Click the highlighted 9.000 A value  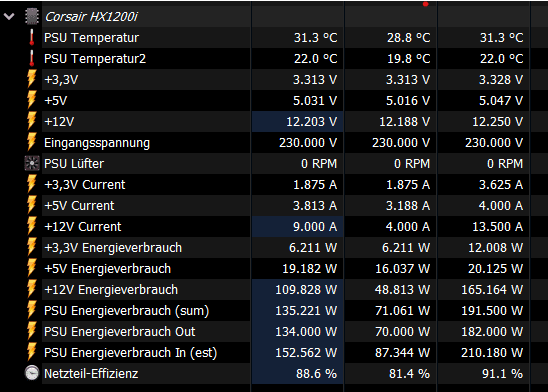click(315, 226)
